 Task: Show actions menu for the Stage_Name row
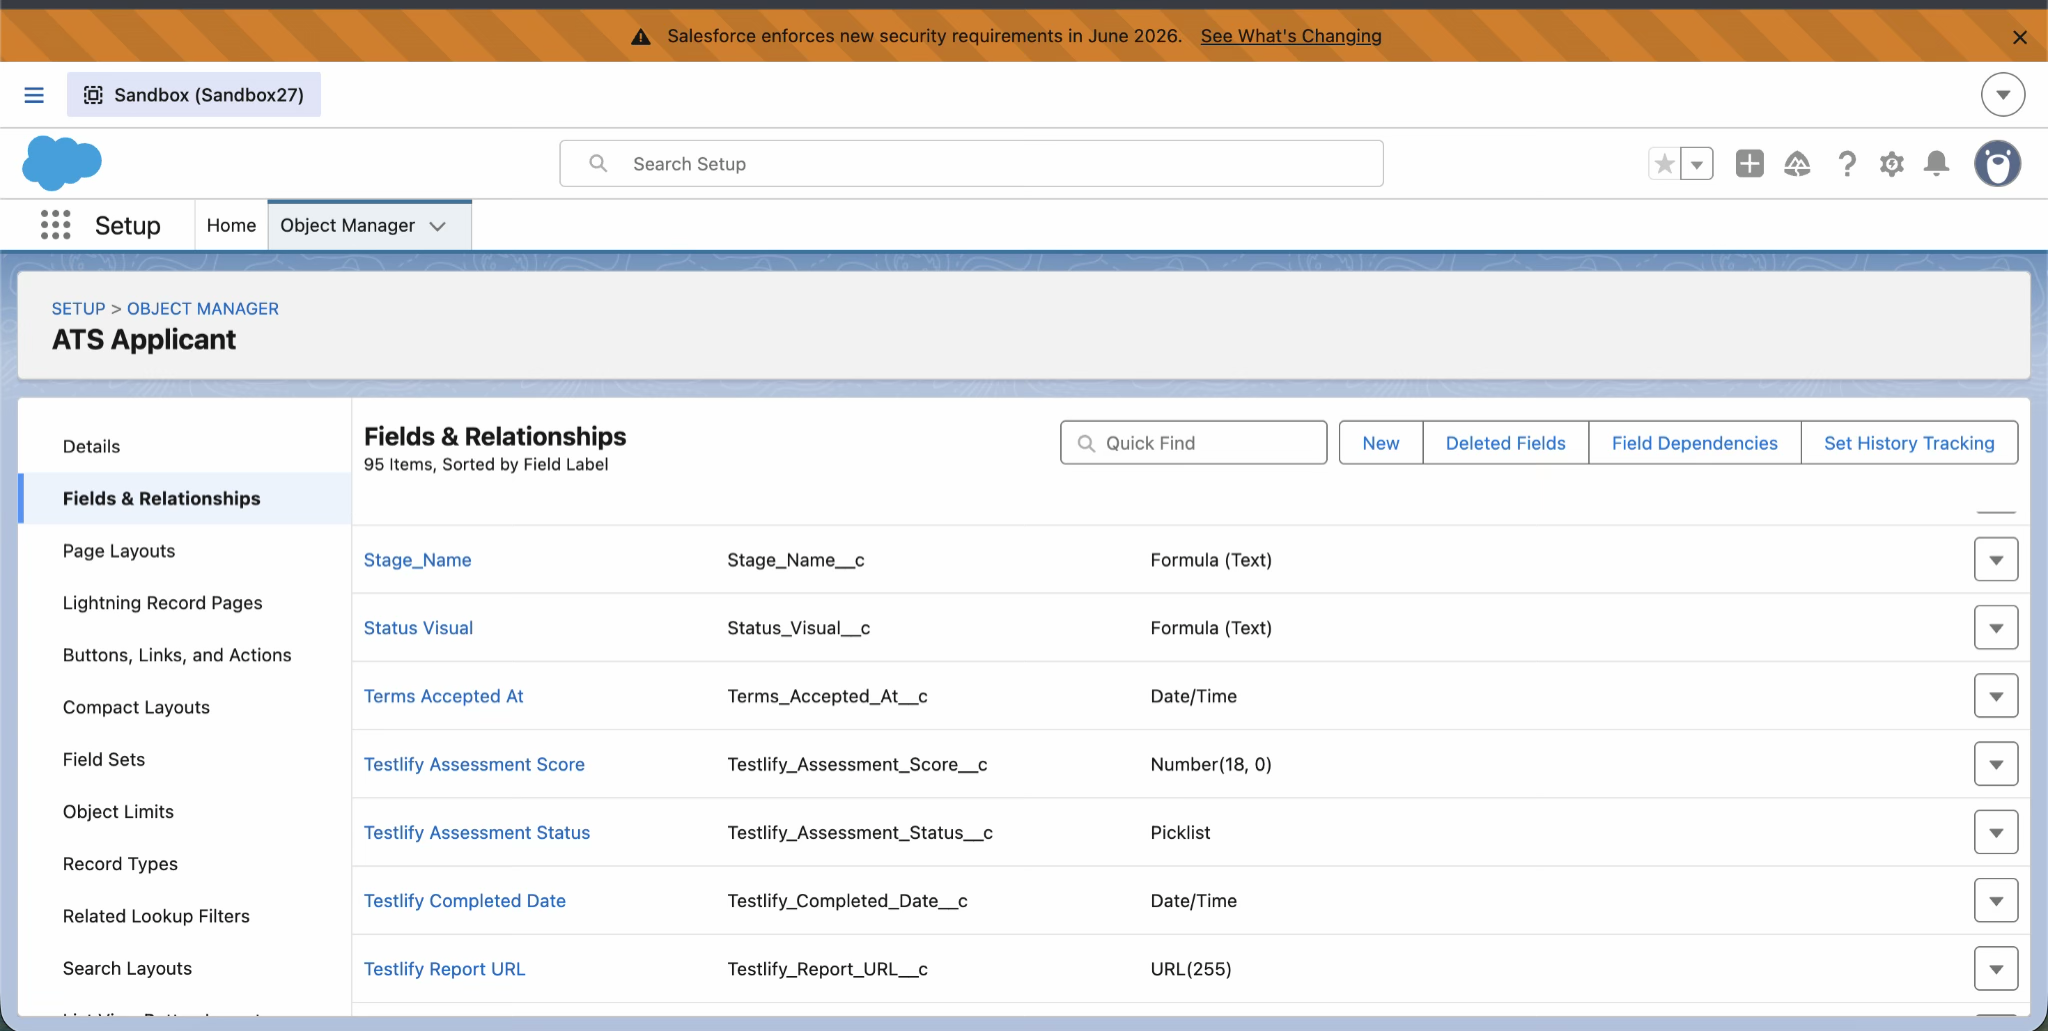point(1996,560)
